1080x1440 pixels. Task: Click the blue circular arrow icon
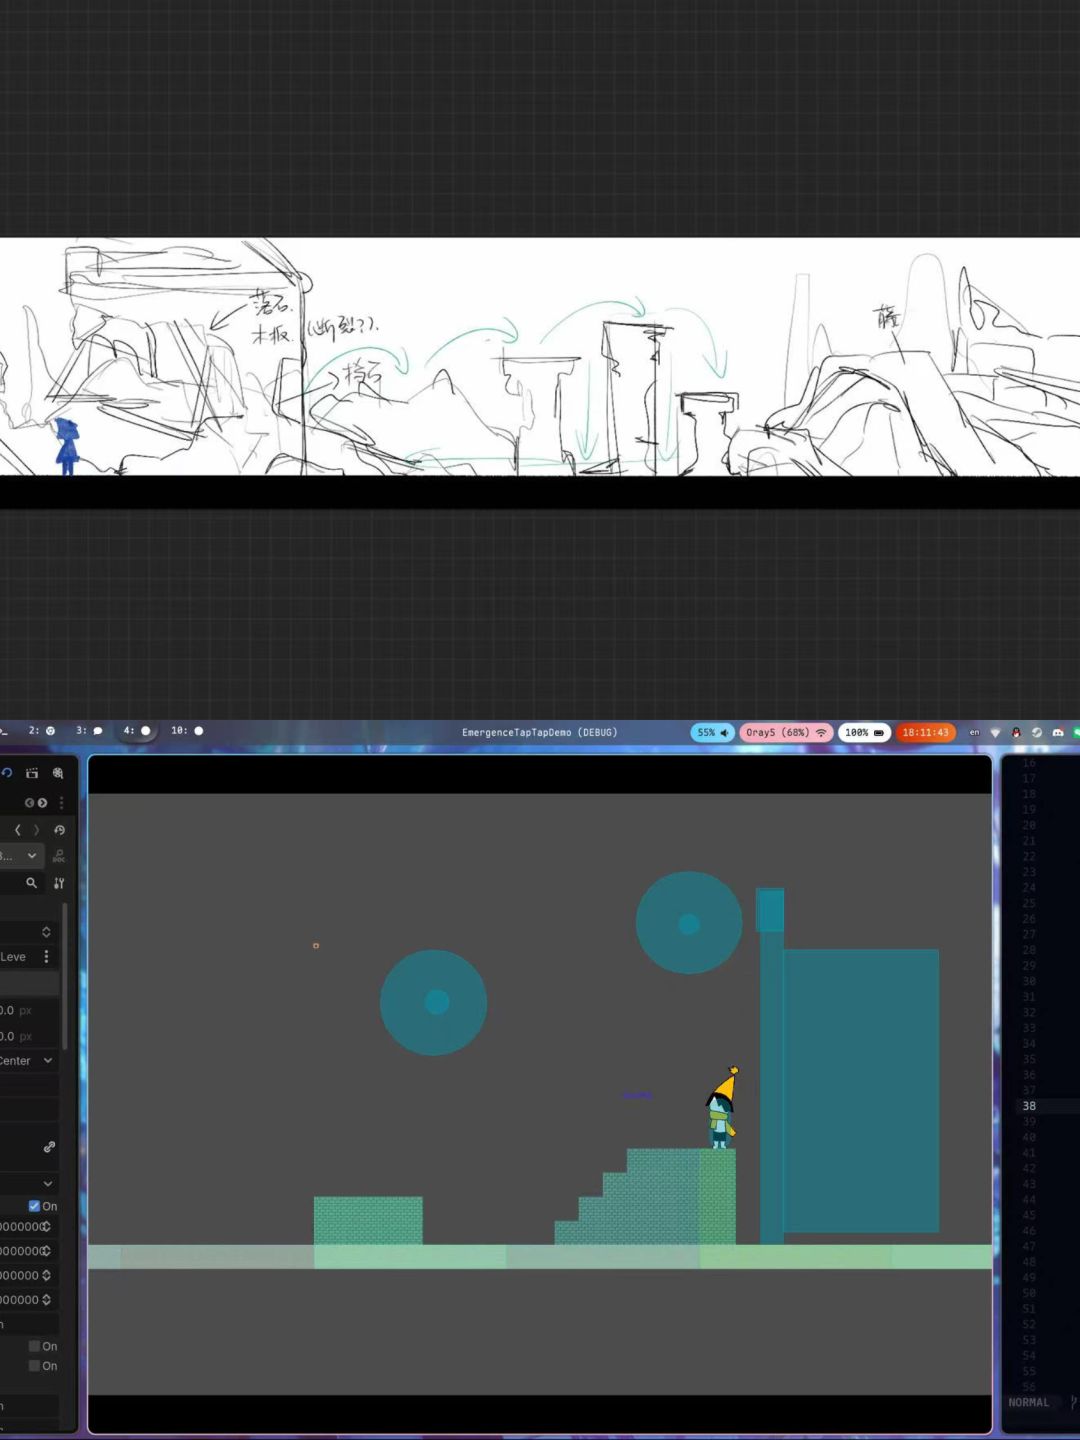click(7, 773)
